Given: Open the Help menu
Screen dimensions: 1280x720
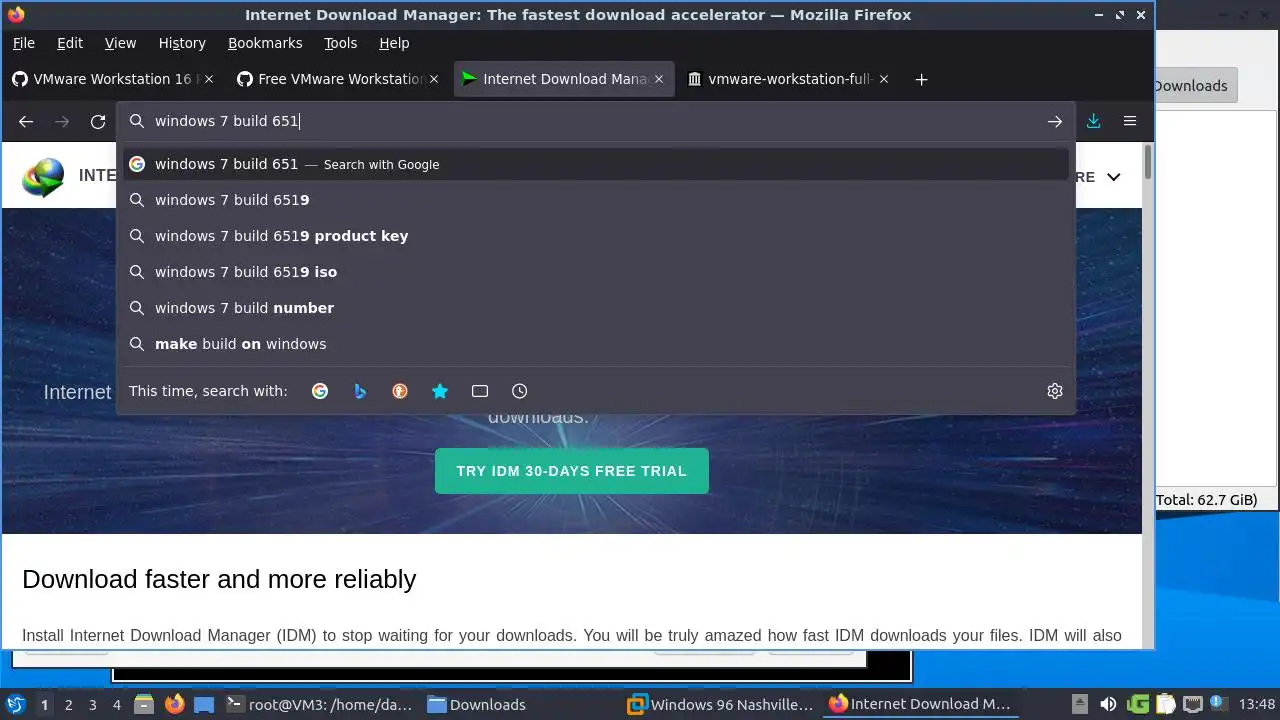Looking at the screenshot, I should point(394,43).
